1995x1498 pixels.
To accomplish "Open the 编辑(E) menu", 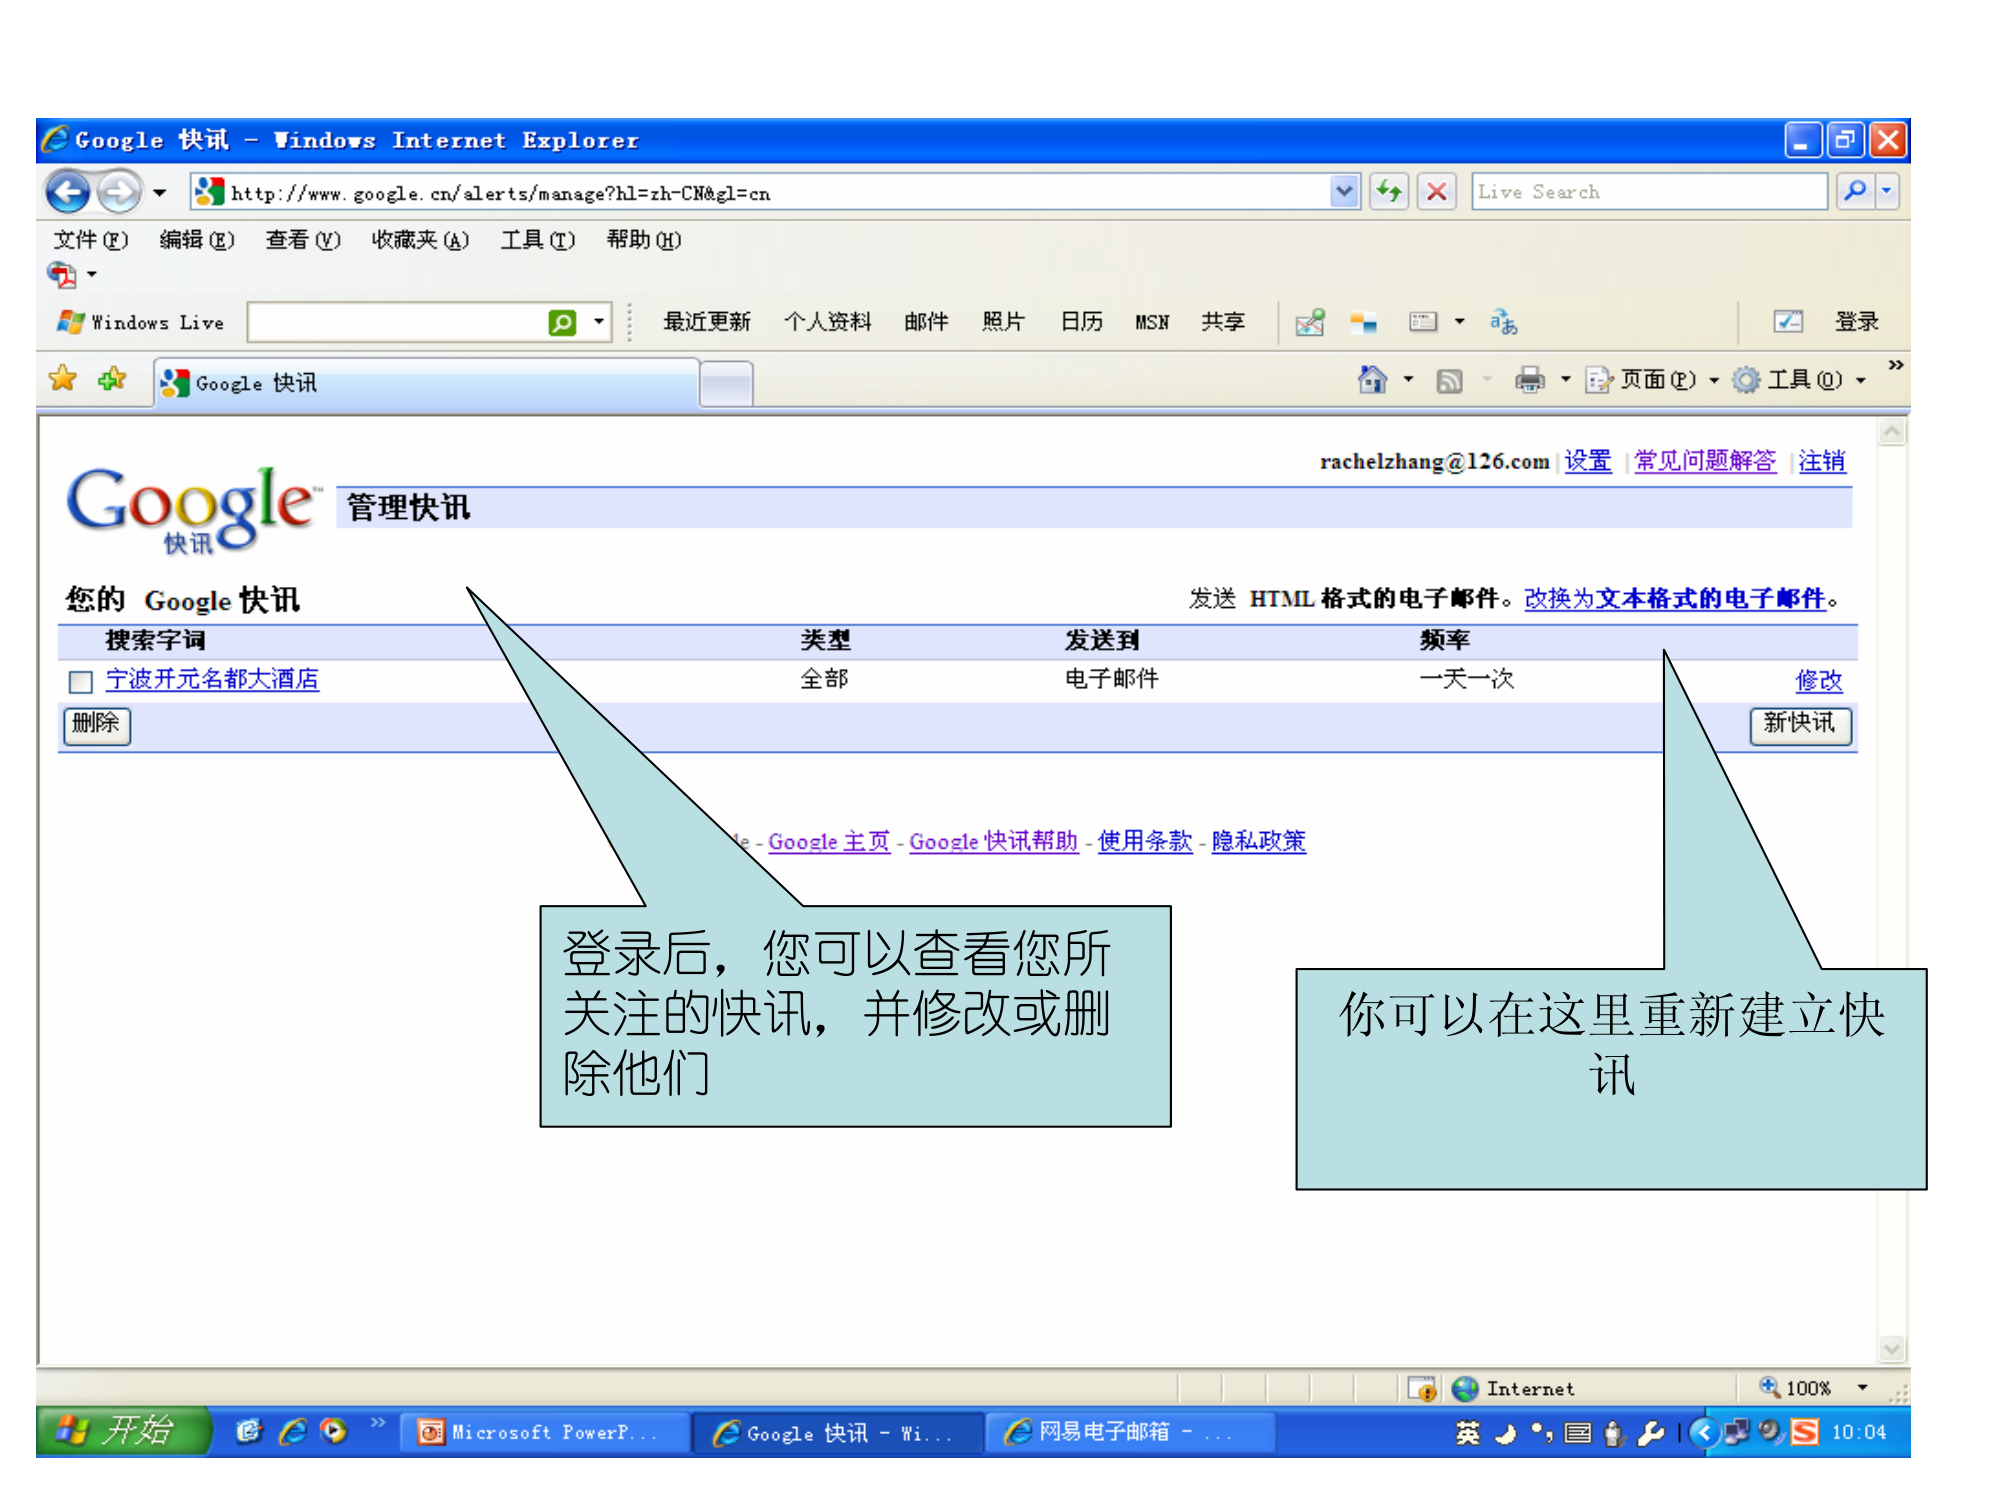I will tap(197, 240).
